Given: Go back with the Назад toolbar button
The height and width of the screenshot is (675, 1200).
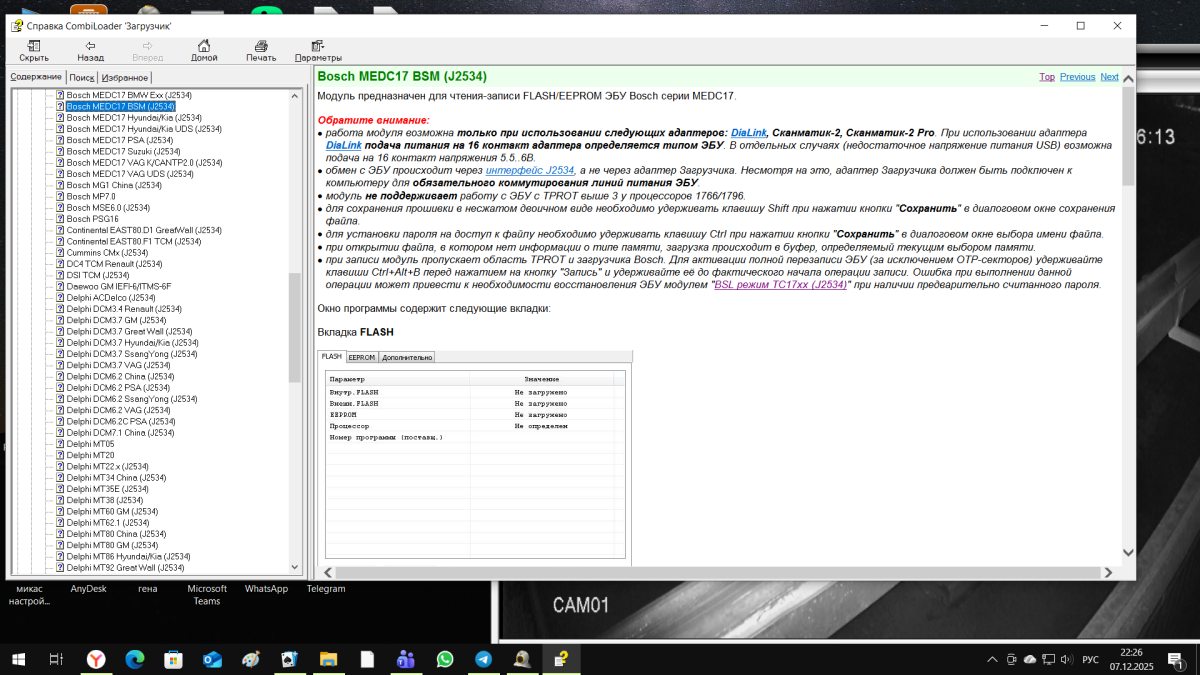Looking at the screenshot, I should [90, 51].
